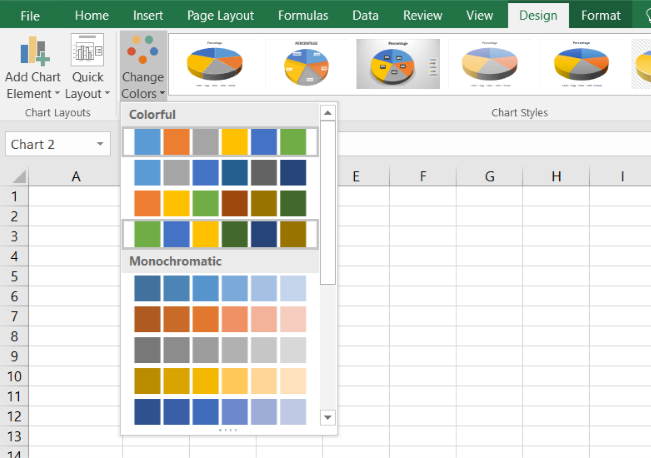Select the gray Monochromatic palette row
This screenshot has width=651, height=458.
coord(219,350)
